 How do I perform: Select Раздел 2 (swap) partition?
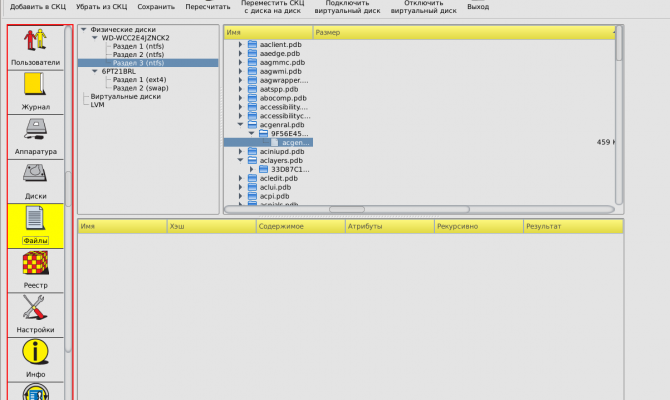tap(141, 88)
